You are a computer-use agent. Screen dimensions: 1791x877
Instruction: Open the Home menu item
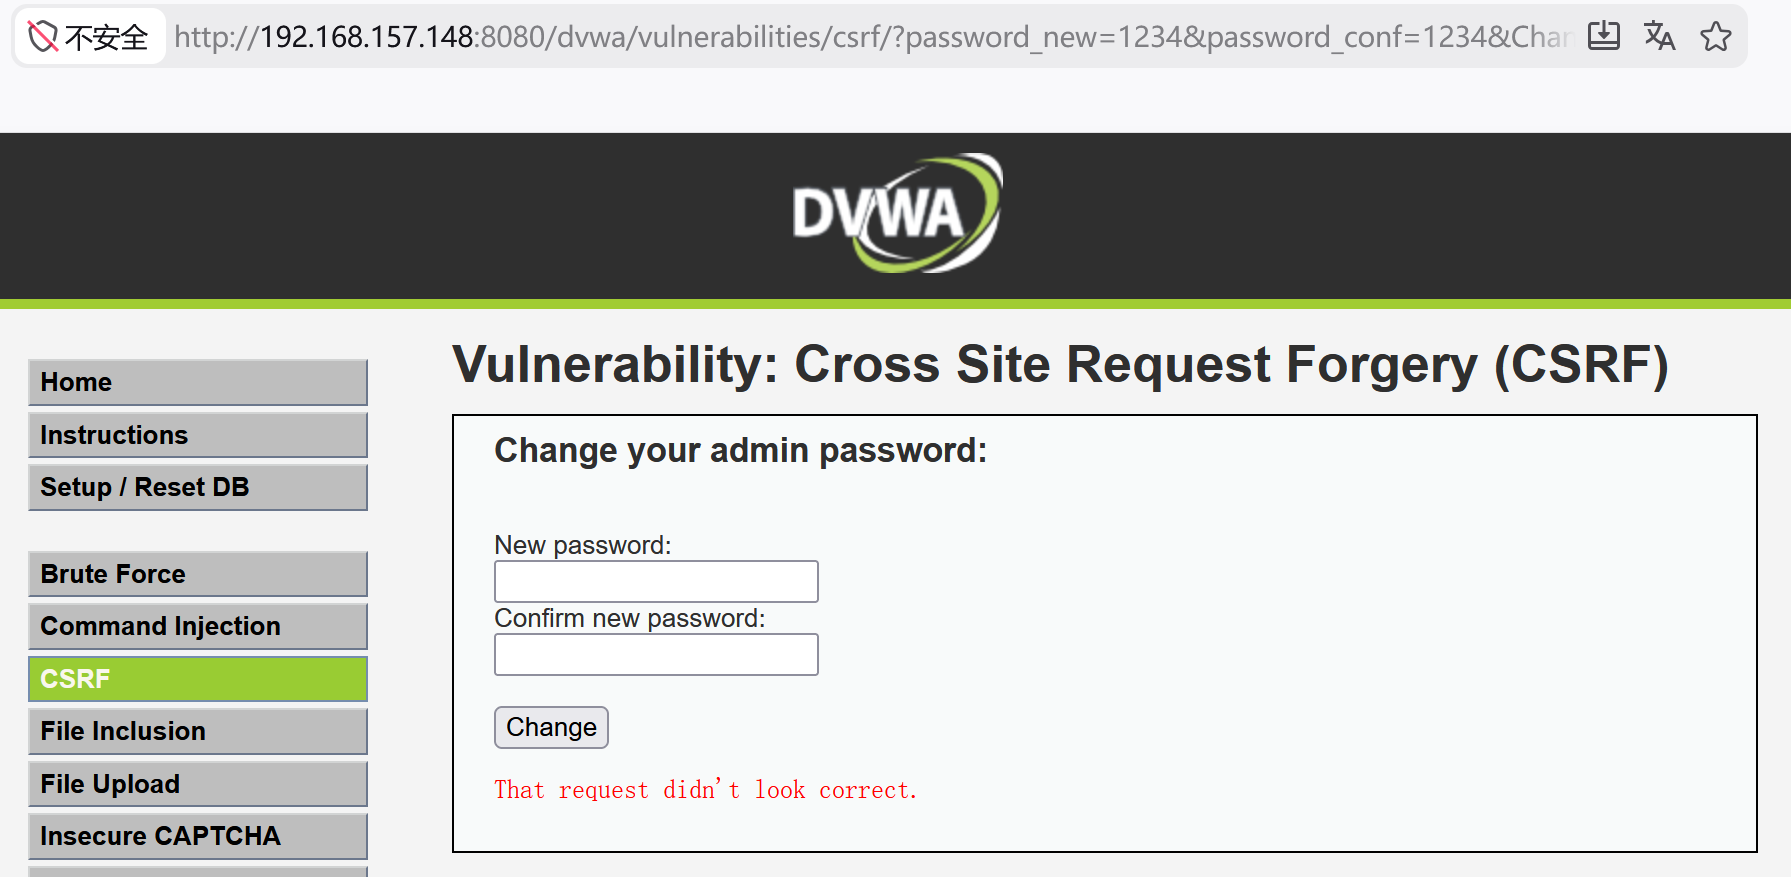coord(198,382)
